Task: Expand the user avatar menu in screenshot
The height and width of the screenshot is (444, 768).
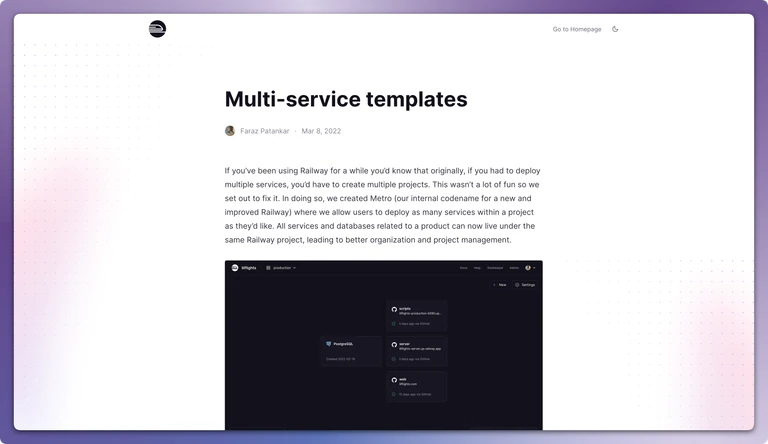Action: tap(530, 268)
